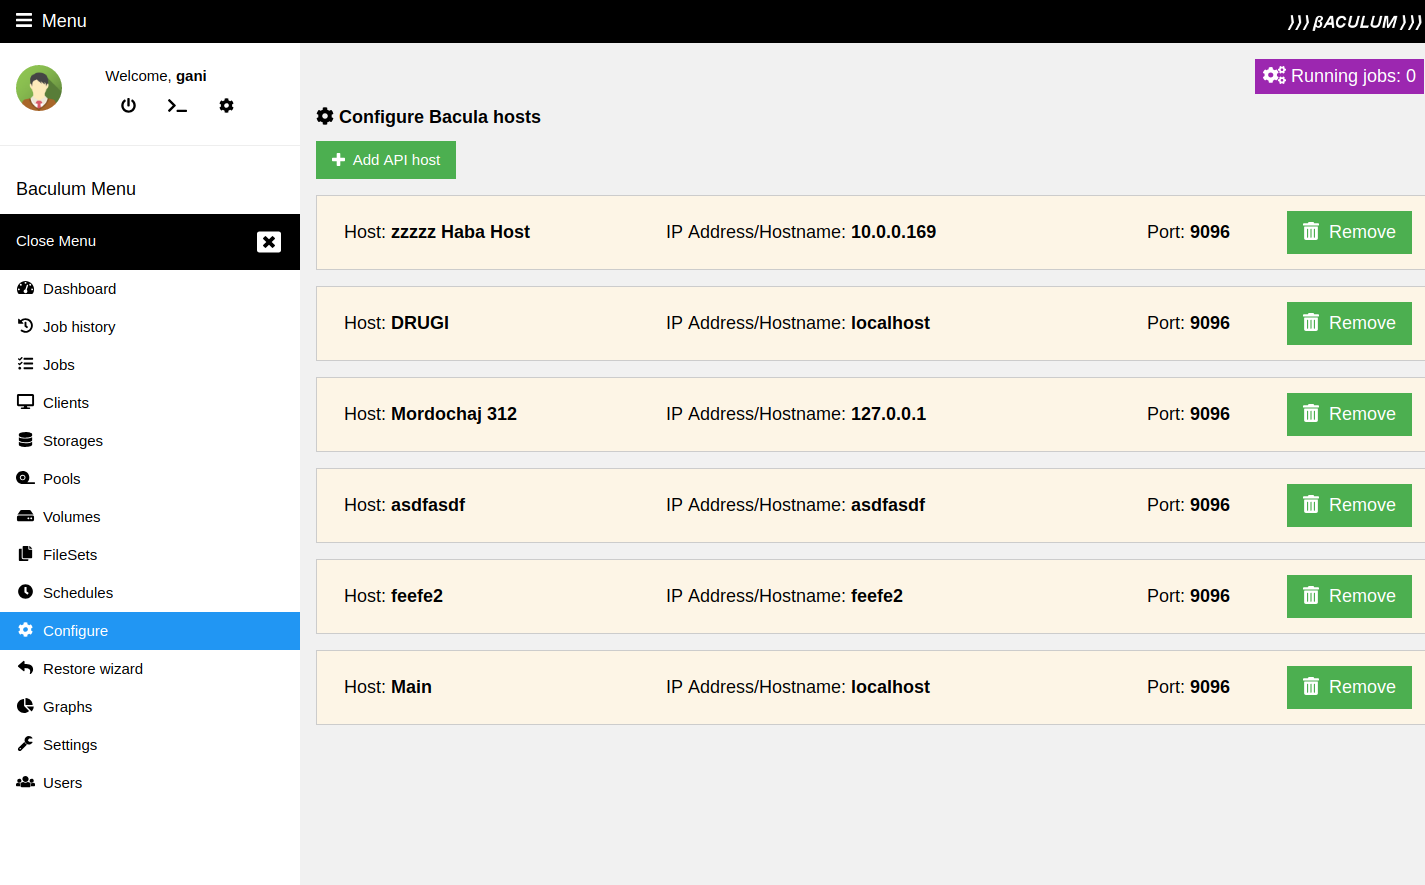
Task: Click the gear icon under Welcome
Action: (x=227, y=105)
